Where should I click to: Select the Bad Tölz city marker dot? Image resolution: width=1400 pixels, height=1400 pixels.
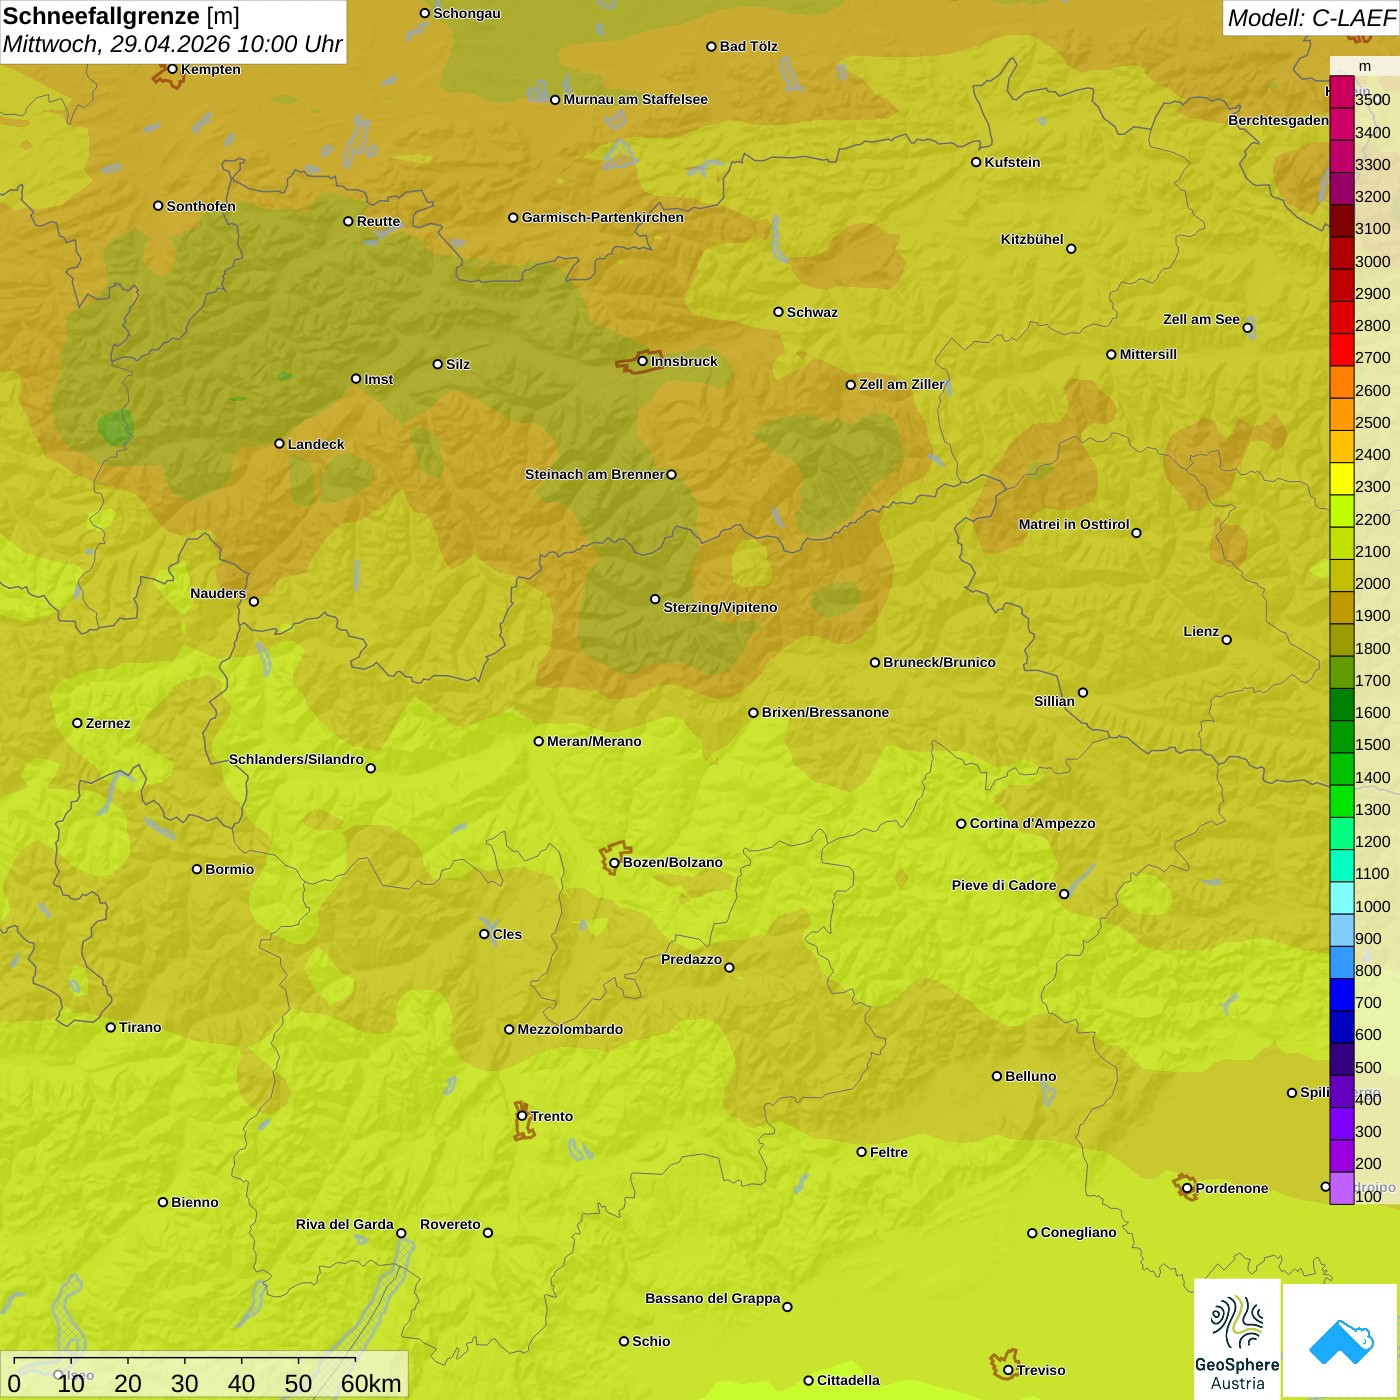point(711,46)
